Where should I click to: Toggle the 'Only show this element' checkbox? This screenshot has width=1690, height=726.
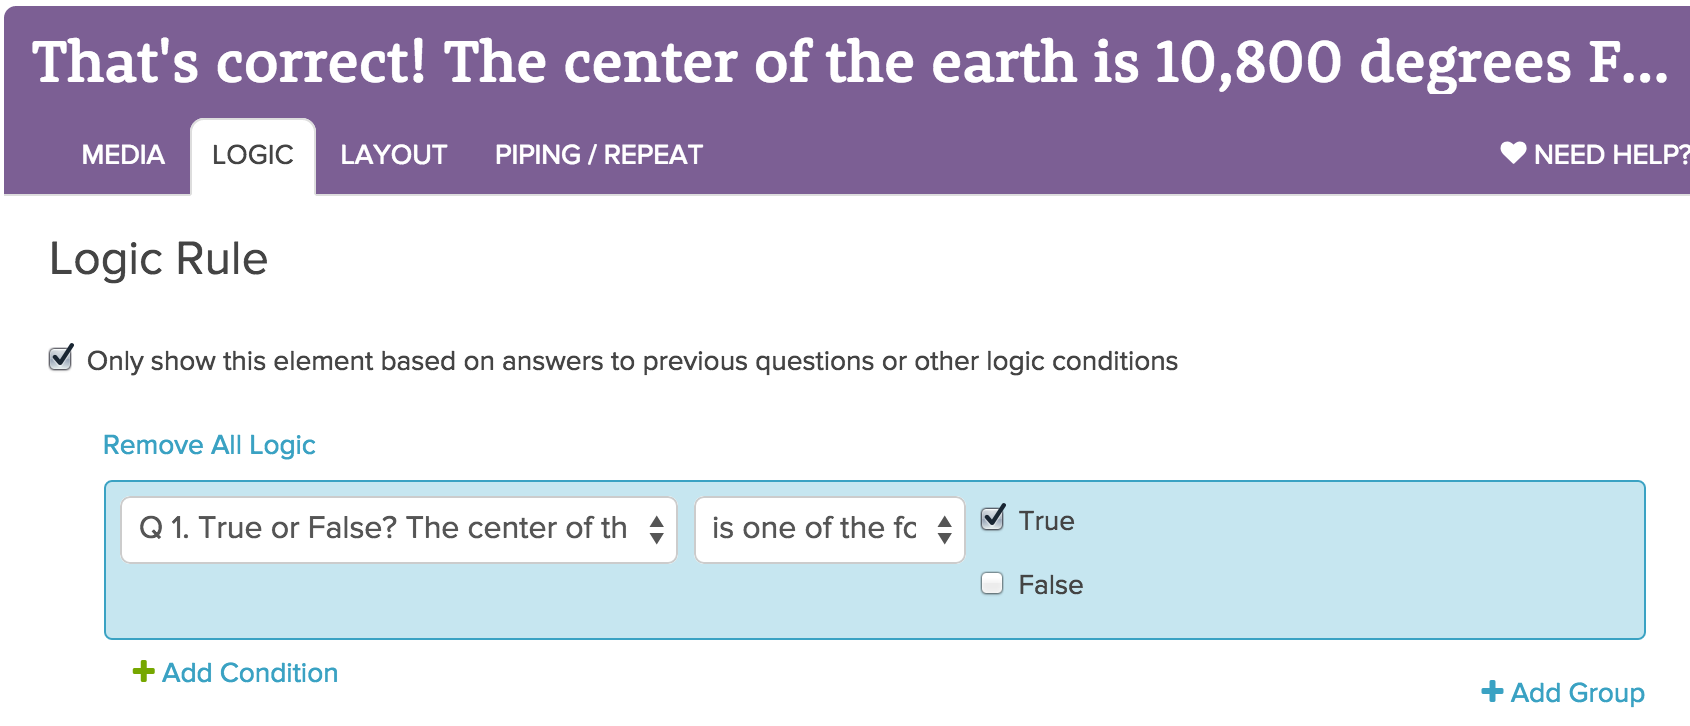[x=61, y=359]
